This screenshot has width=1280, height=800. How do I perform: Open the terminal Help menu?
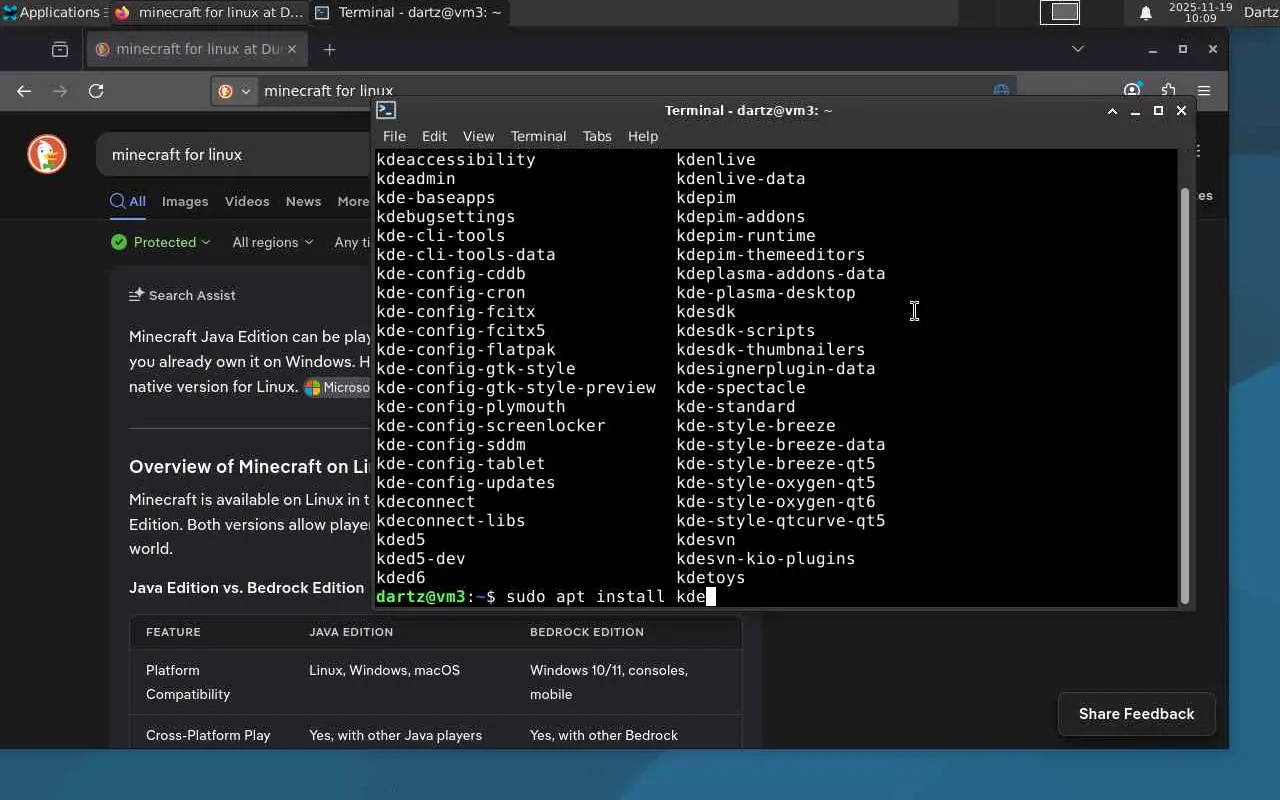[x=643, y=136]
